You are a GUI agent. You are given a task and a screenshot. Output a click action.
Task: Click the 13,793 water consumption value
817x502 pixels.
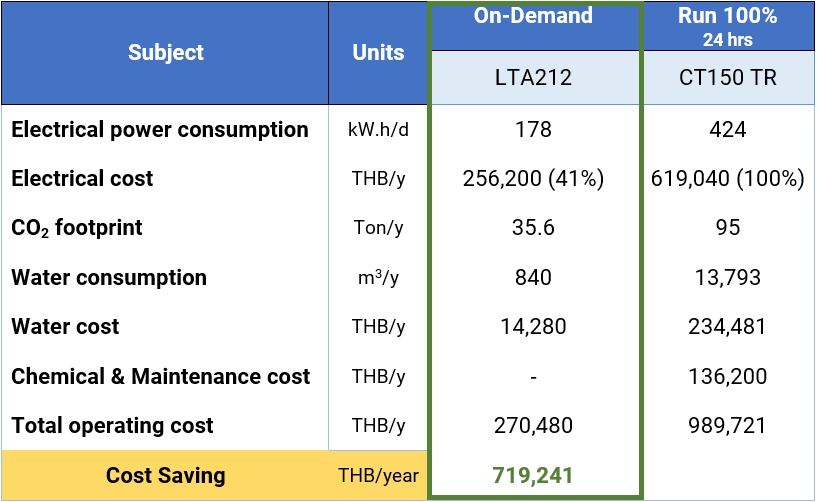point(728,278)
